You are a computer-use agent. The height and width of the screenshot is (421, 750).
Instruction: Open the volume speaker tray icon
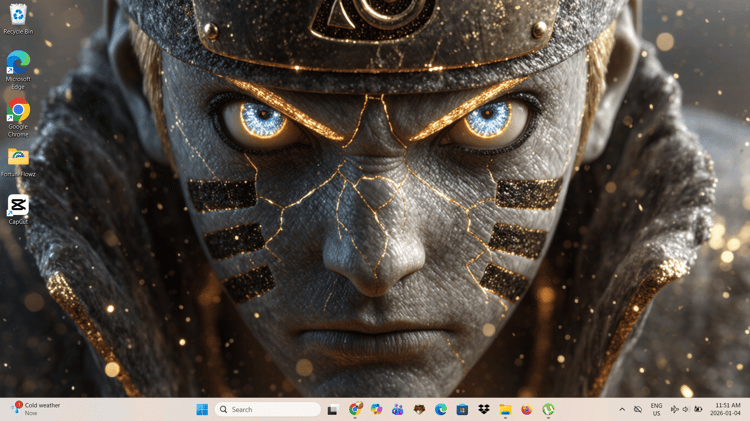686,410
